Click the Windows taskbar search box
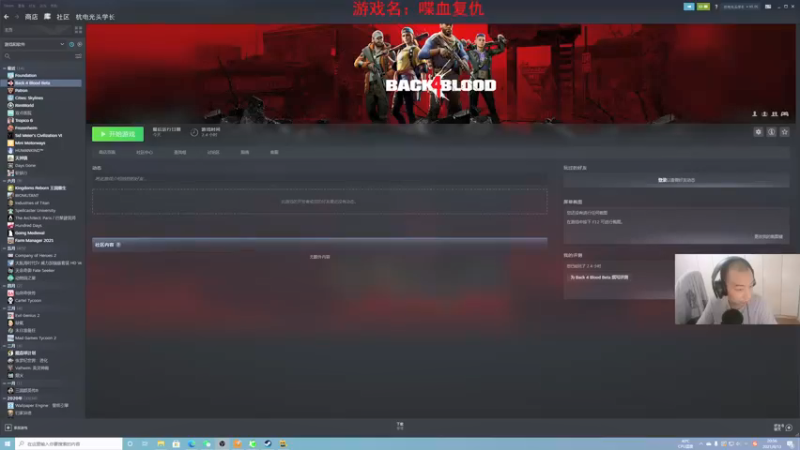 tap(69, 444)
